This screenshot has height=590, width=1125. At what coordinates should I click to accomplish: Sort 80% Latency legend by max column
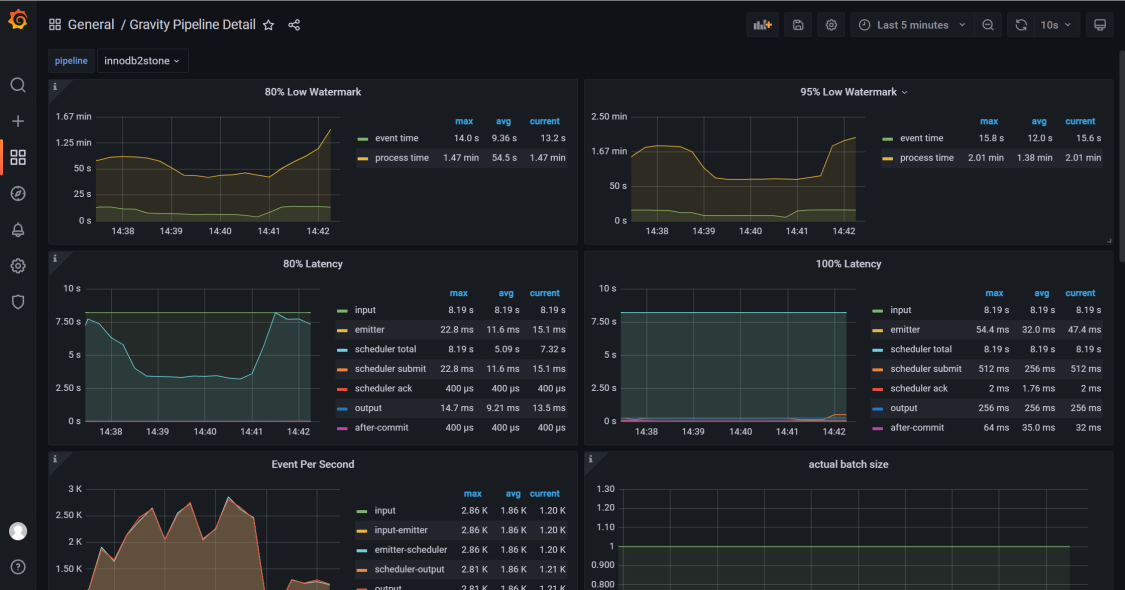point(458,293)
